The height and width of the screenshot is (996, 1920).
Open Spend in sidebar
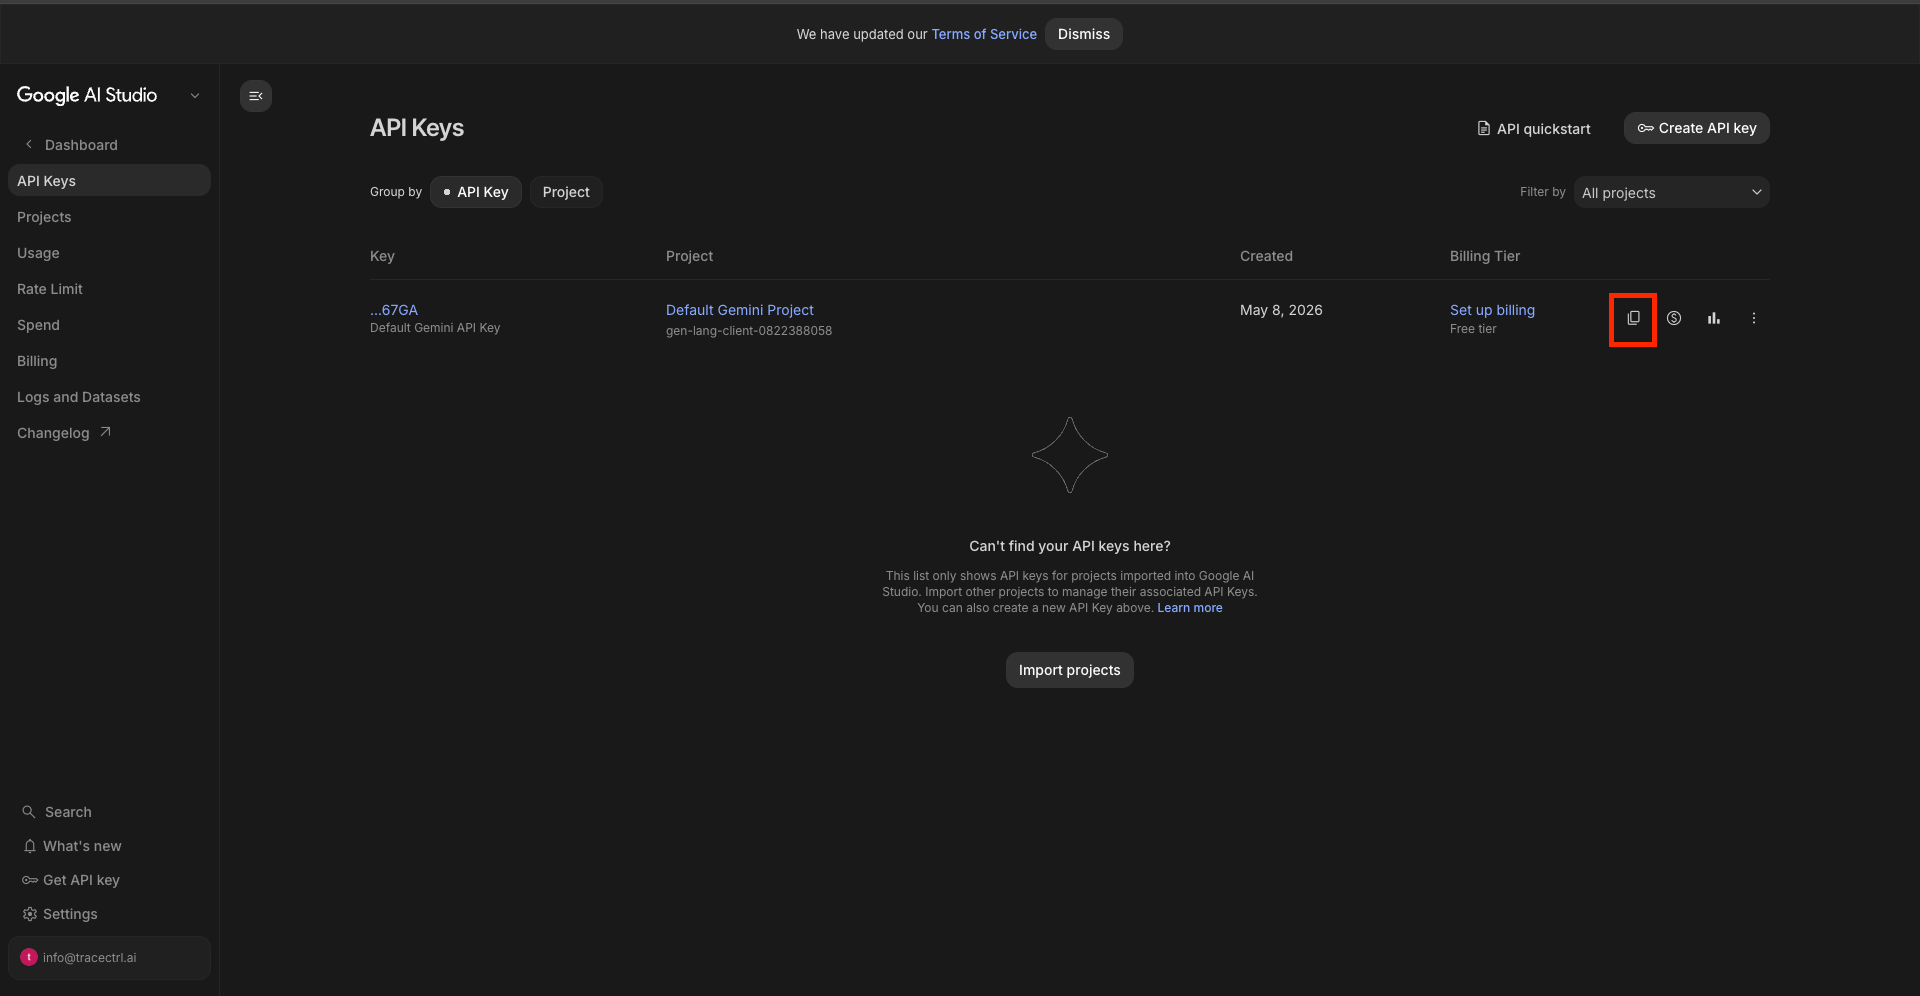pyautogui.click(x=109, y=325)
